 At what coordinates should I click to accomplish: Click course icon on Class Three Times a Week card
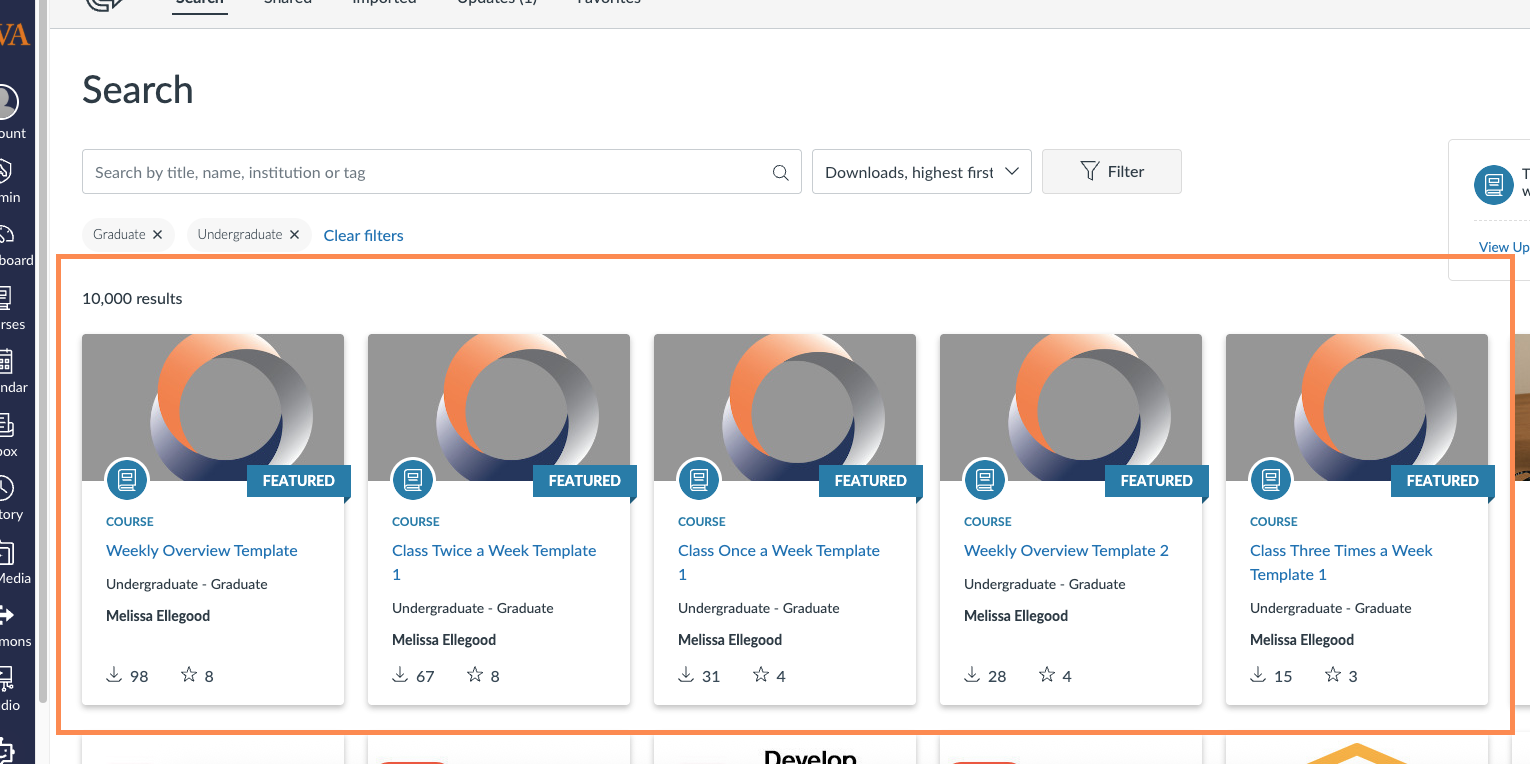point(1271,480)
